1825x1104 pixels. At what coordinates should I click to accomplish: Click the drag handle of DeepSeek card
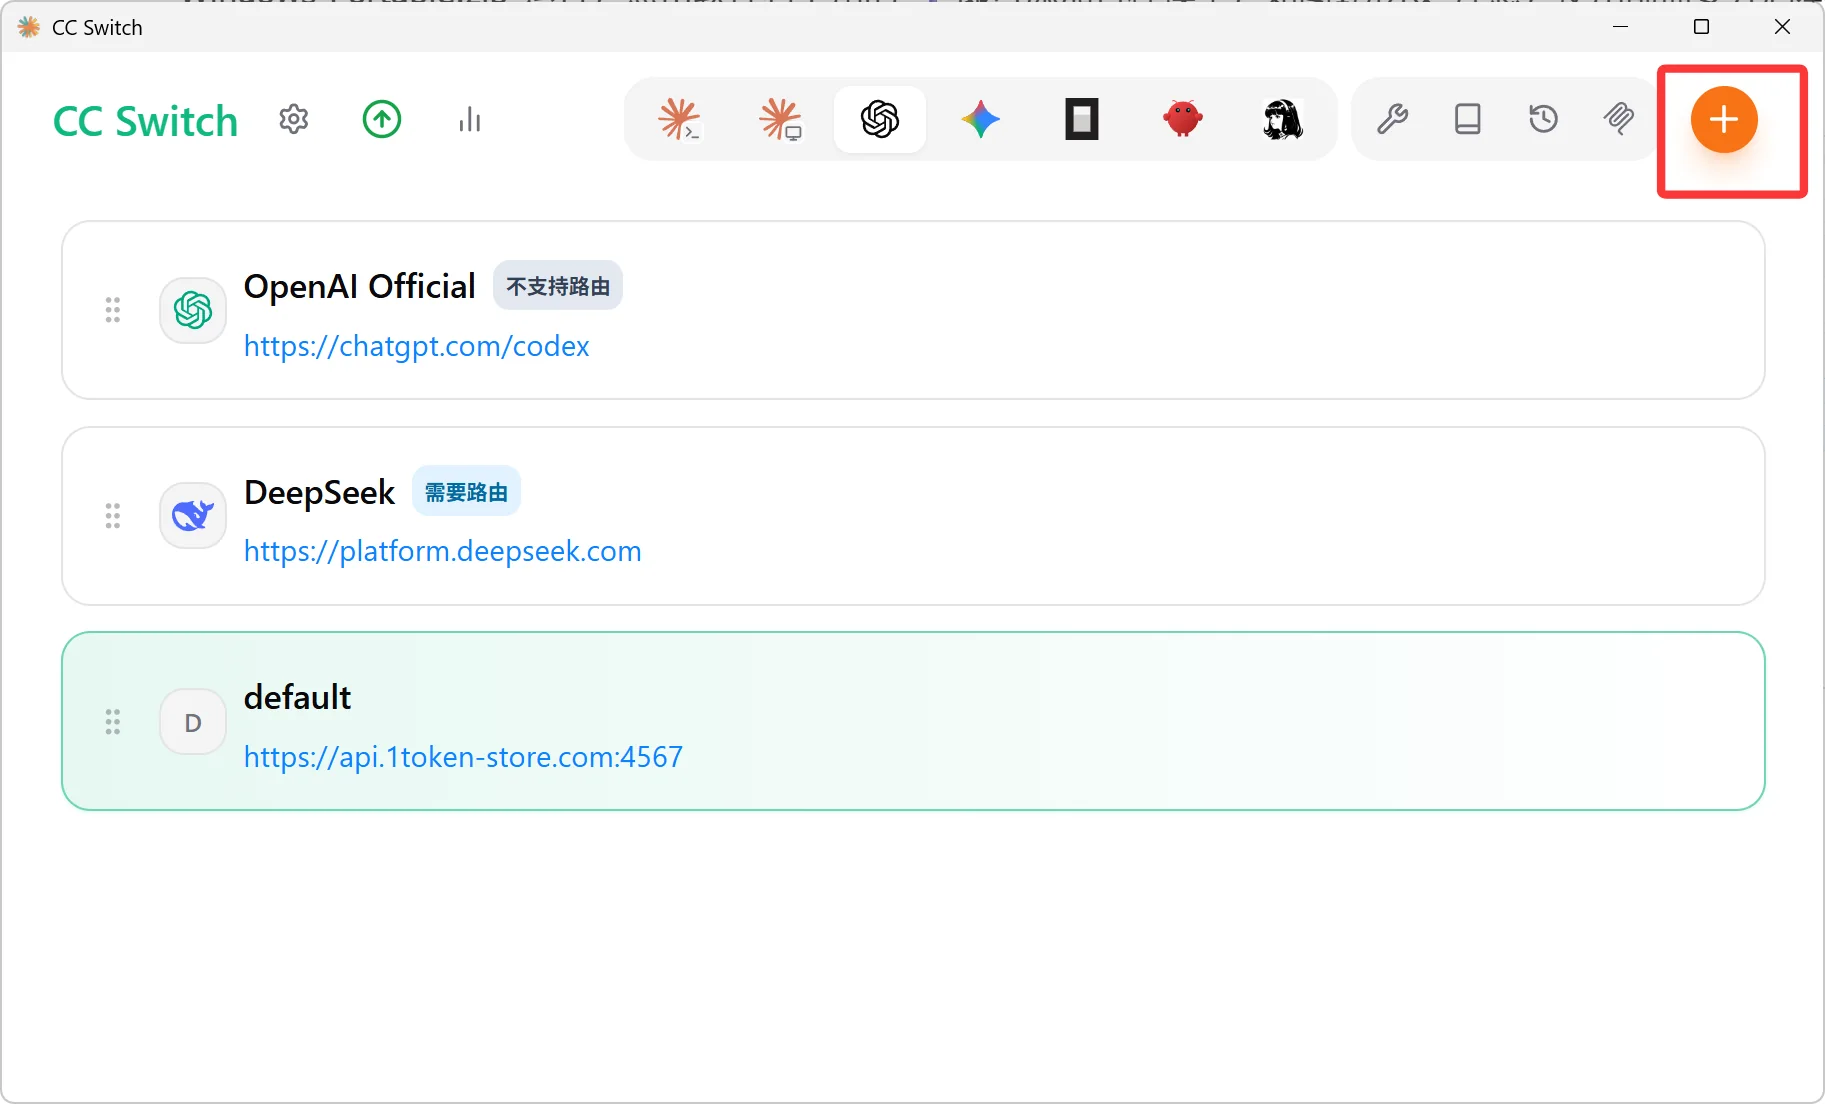tap(113, 516)
